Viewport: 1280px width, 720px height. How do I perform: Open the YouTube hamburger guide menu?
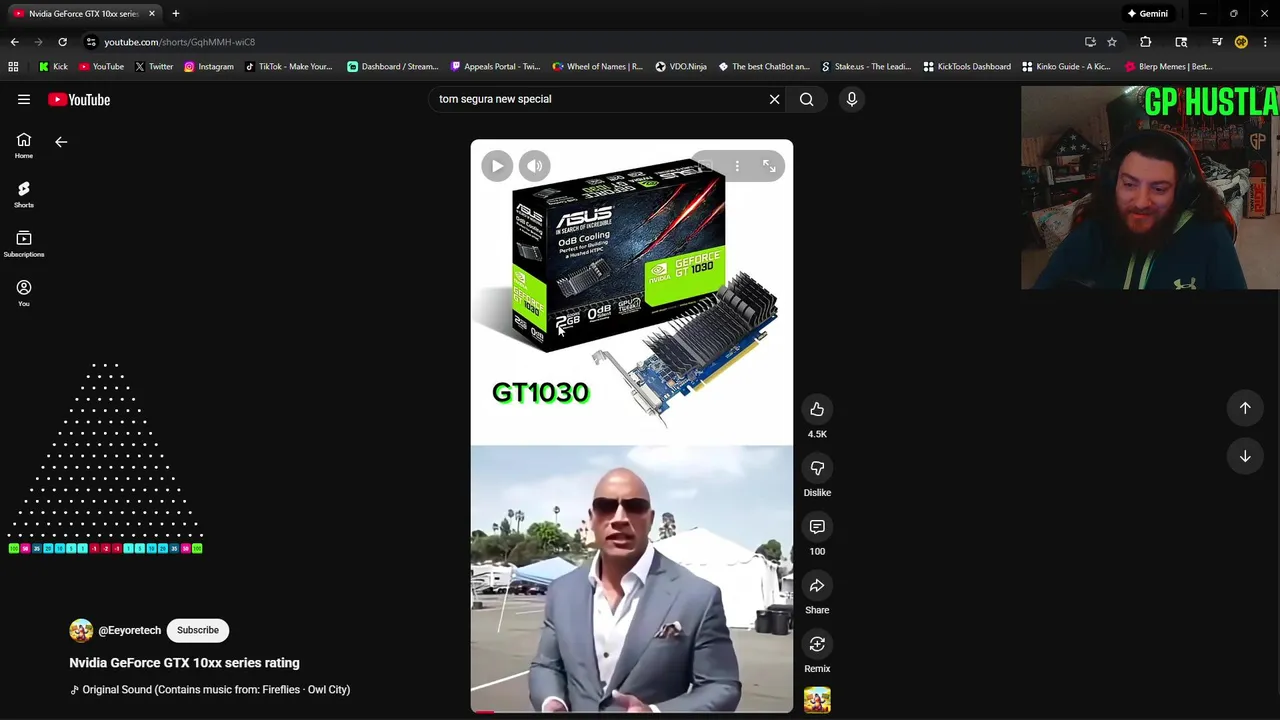[24, 99]
